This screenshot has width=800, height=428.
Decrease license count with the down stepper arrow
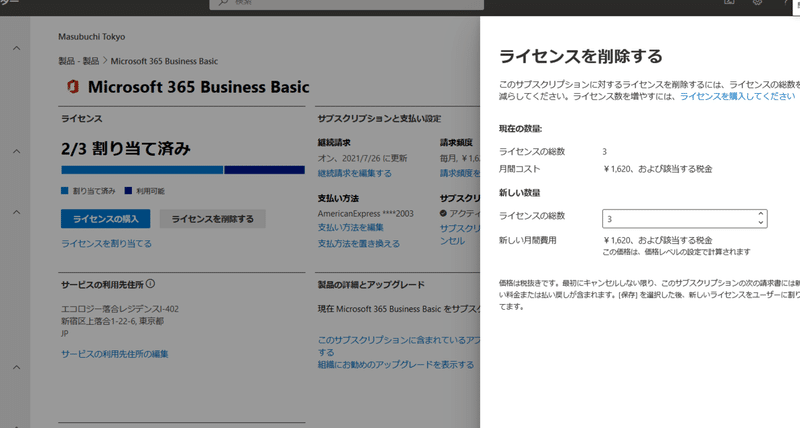pyautogui.click(x=761, y=223)
